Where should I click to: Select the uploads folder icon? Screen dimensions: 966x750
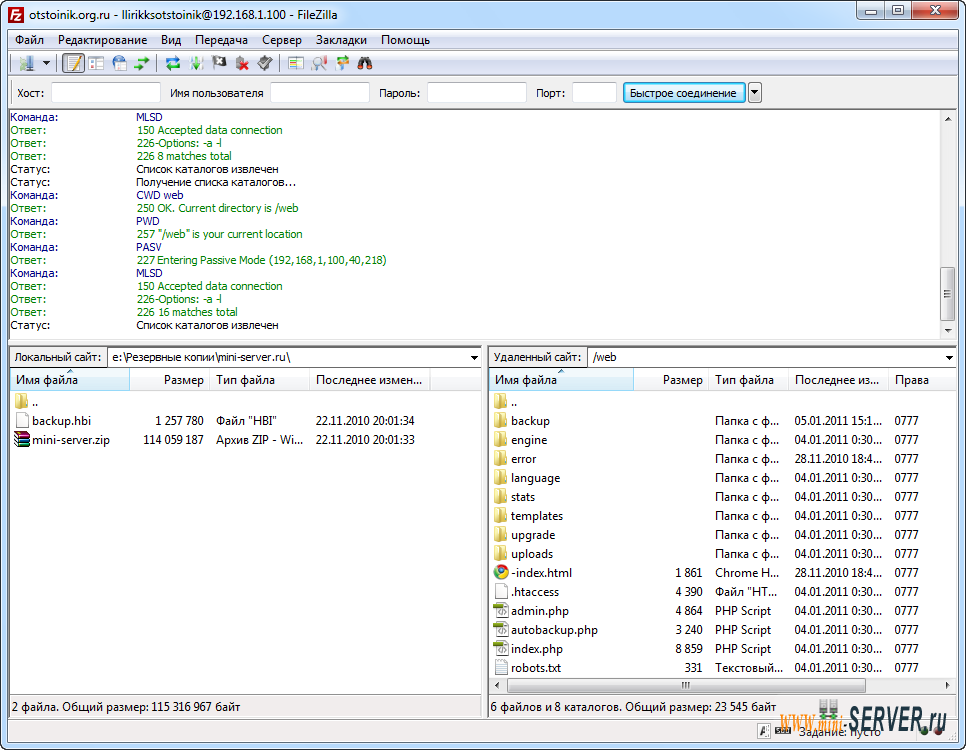(501, 553)
